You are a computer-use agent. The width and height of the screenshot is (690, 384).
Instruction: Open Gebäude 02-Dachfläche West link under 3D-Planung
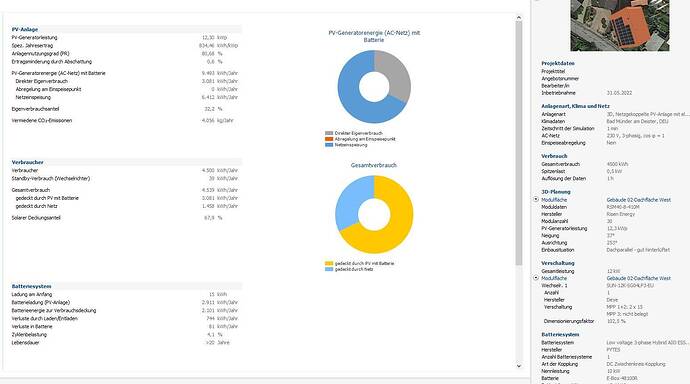pyautogui.click(x=639, y=200)
